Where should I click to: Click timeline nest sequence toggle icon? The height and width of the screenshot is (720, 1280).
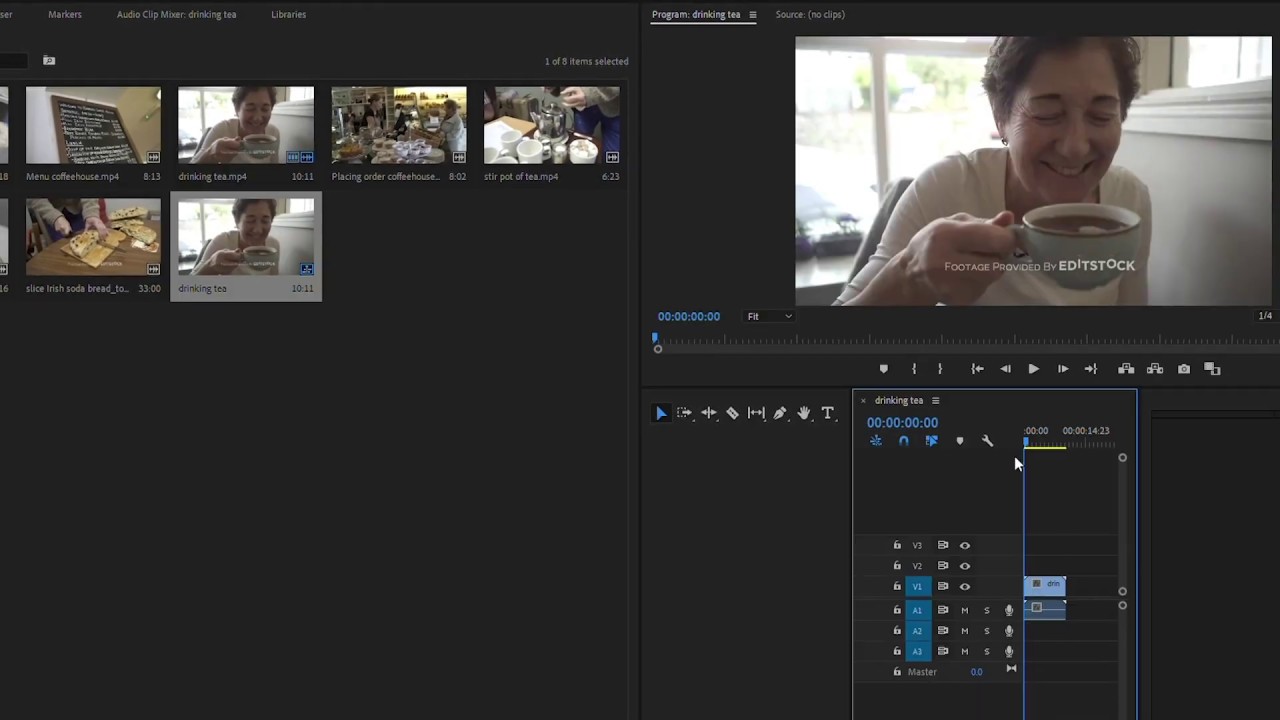coord(876,441)
